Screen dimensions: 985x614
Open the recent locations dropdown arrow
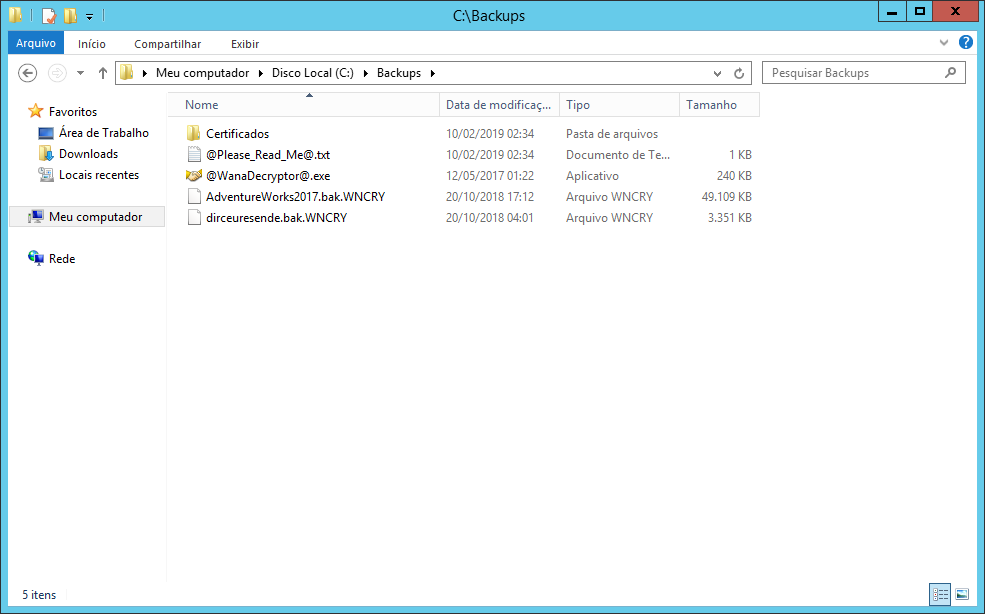(80, 73)
